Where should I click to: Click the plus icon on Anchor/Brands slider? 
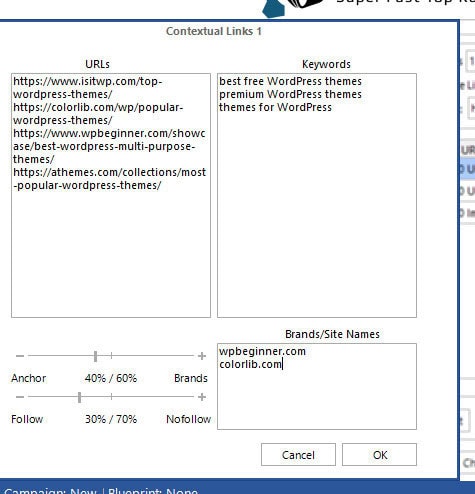[202, 356]
